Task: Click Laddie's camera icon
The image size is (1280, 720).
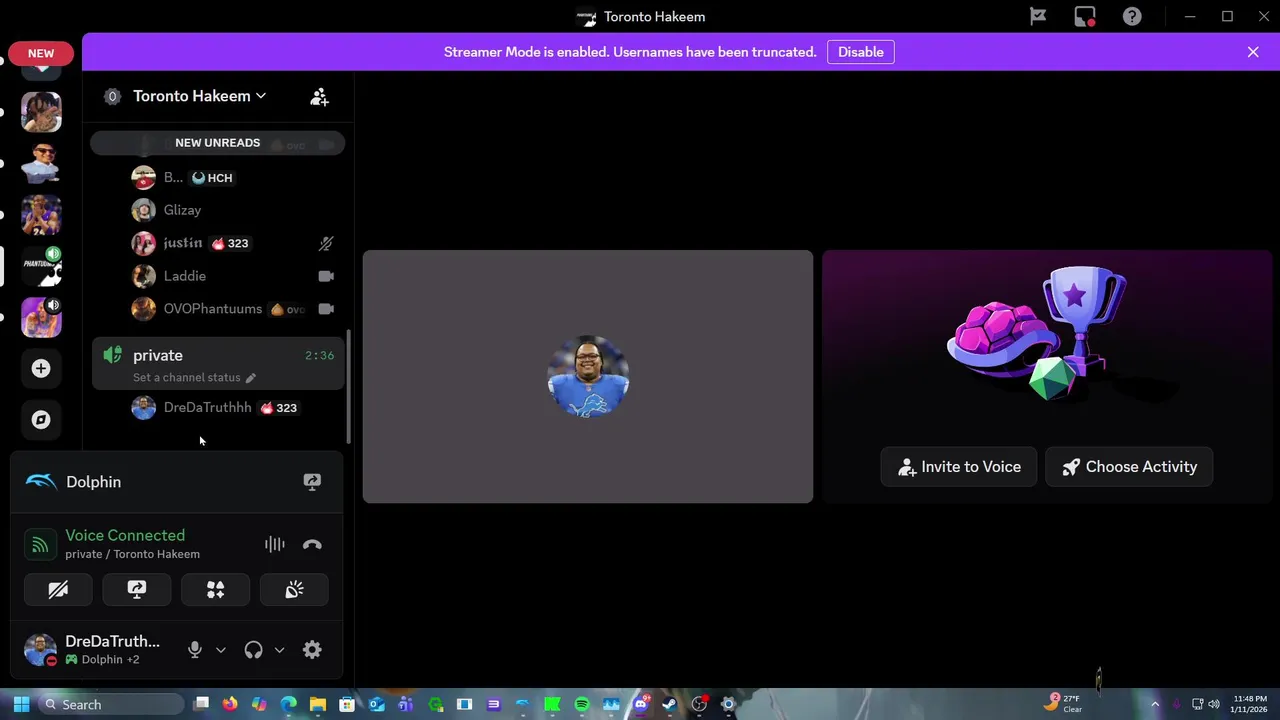Action: pos(326,276)
